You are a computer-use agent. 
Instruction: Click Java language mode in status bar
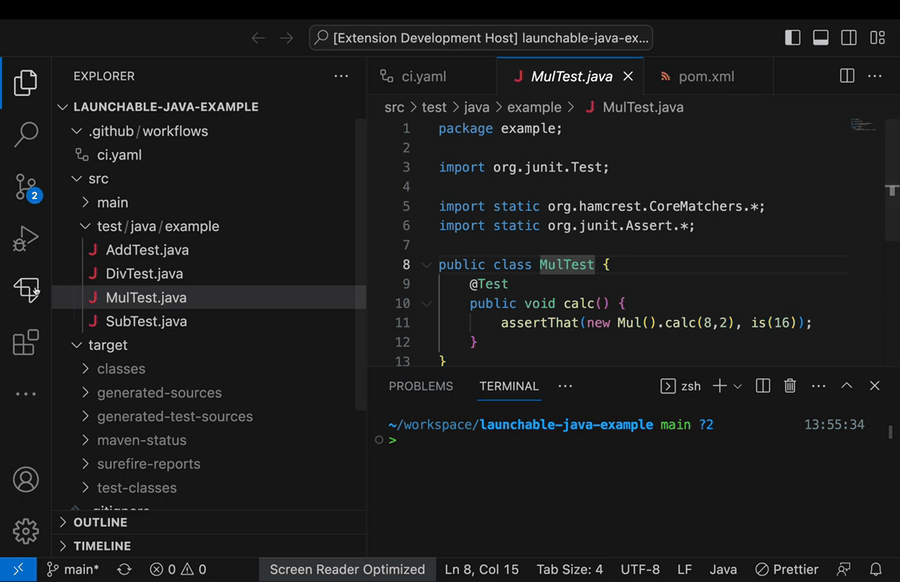[723, 569]
